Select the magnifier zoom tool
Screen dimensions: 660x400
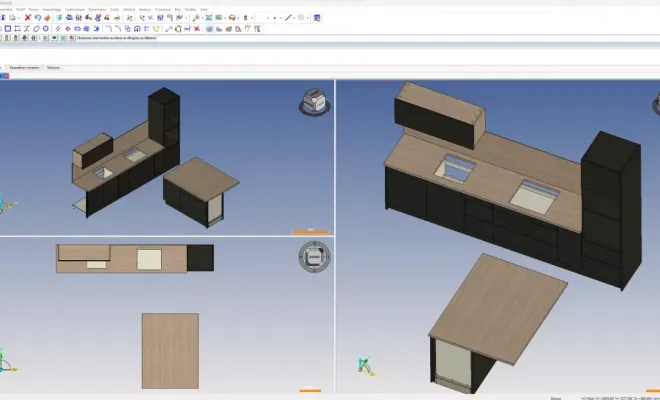click(196, 18)
